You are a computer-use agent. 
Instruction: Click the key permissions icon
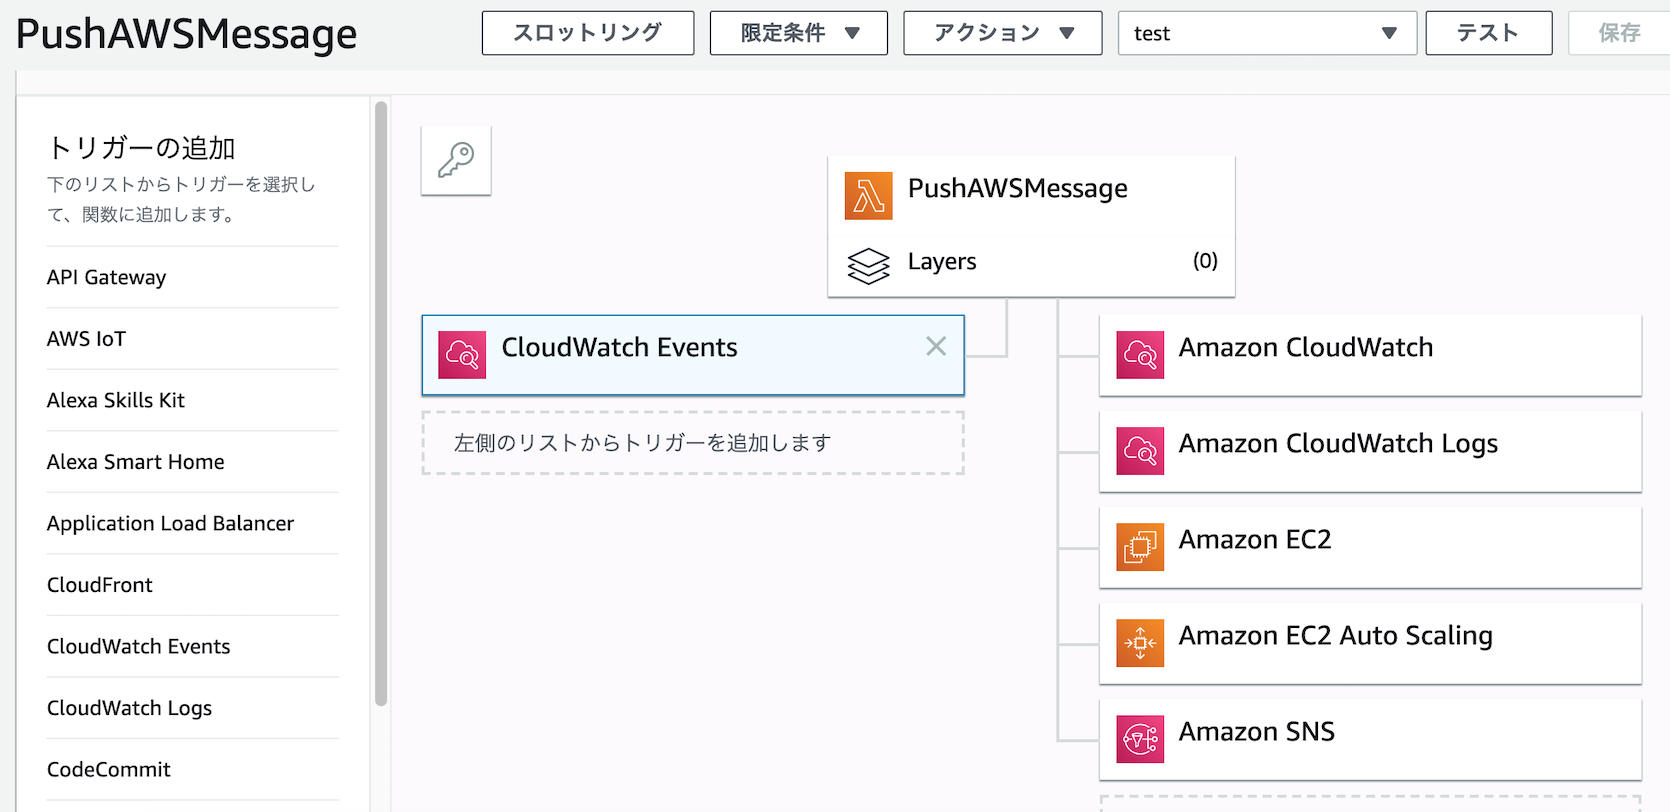pyautogui.click(x=456, y=160)
